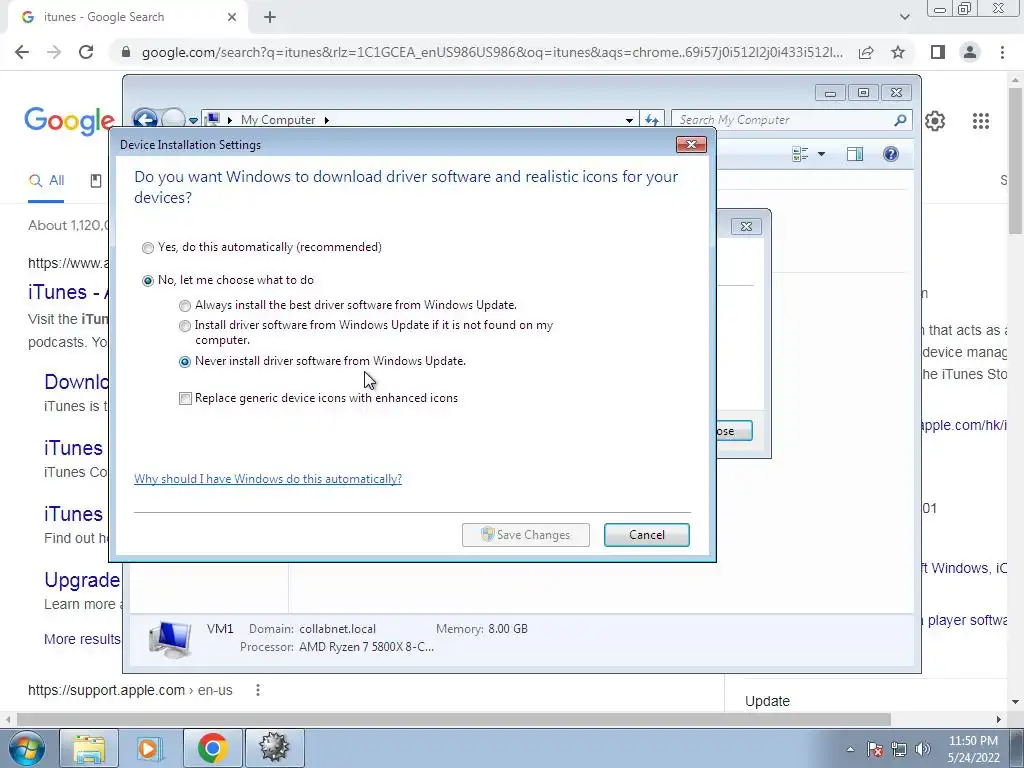1024x768 pixels.
Task: Close the 'itunes - Google Search' tab
Action: 232,17
